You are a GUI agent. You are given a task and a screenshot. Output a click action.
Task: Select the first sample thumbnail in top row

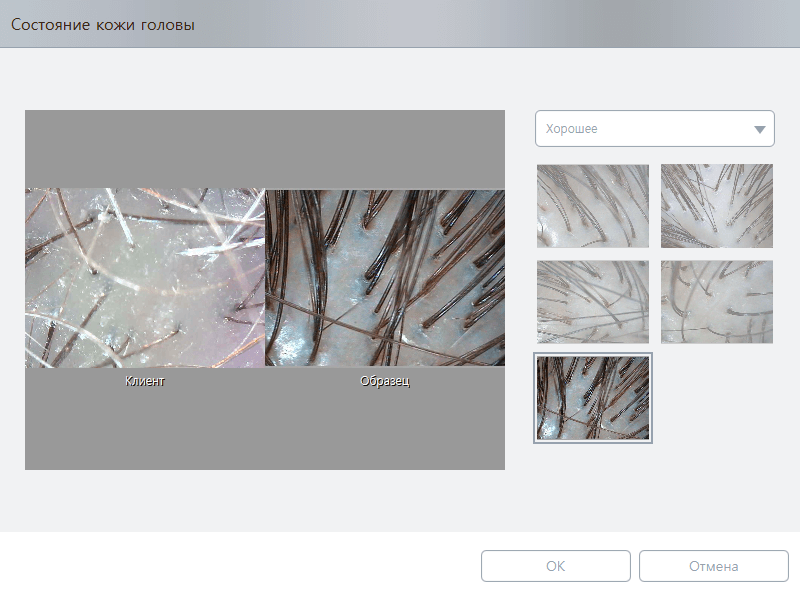pyautogui.click(x=593, y=206)
